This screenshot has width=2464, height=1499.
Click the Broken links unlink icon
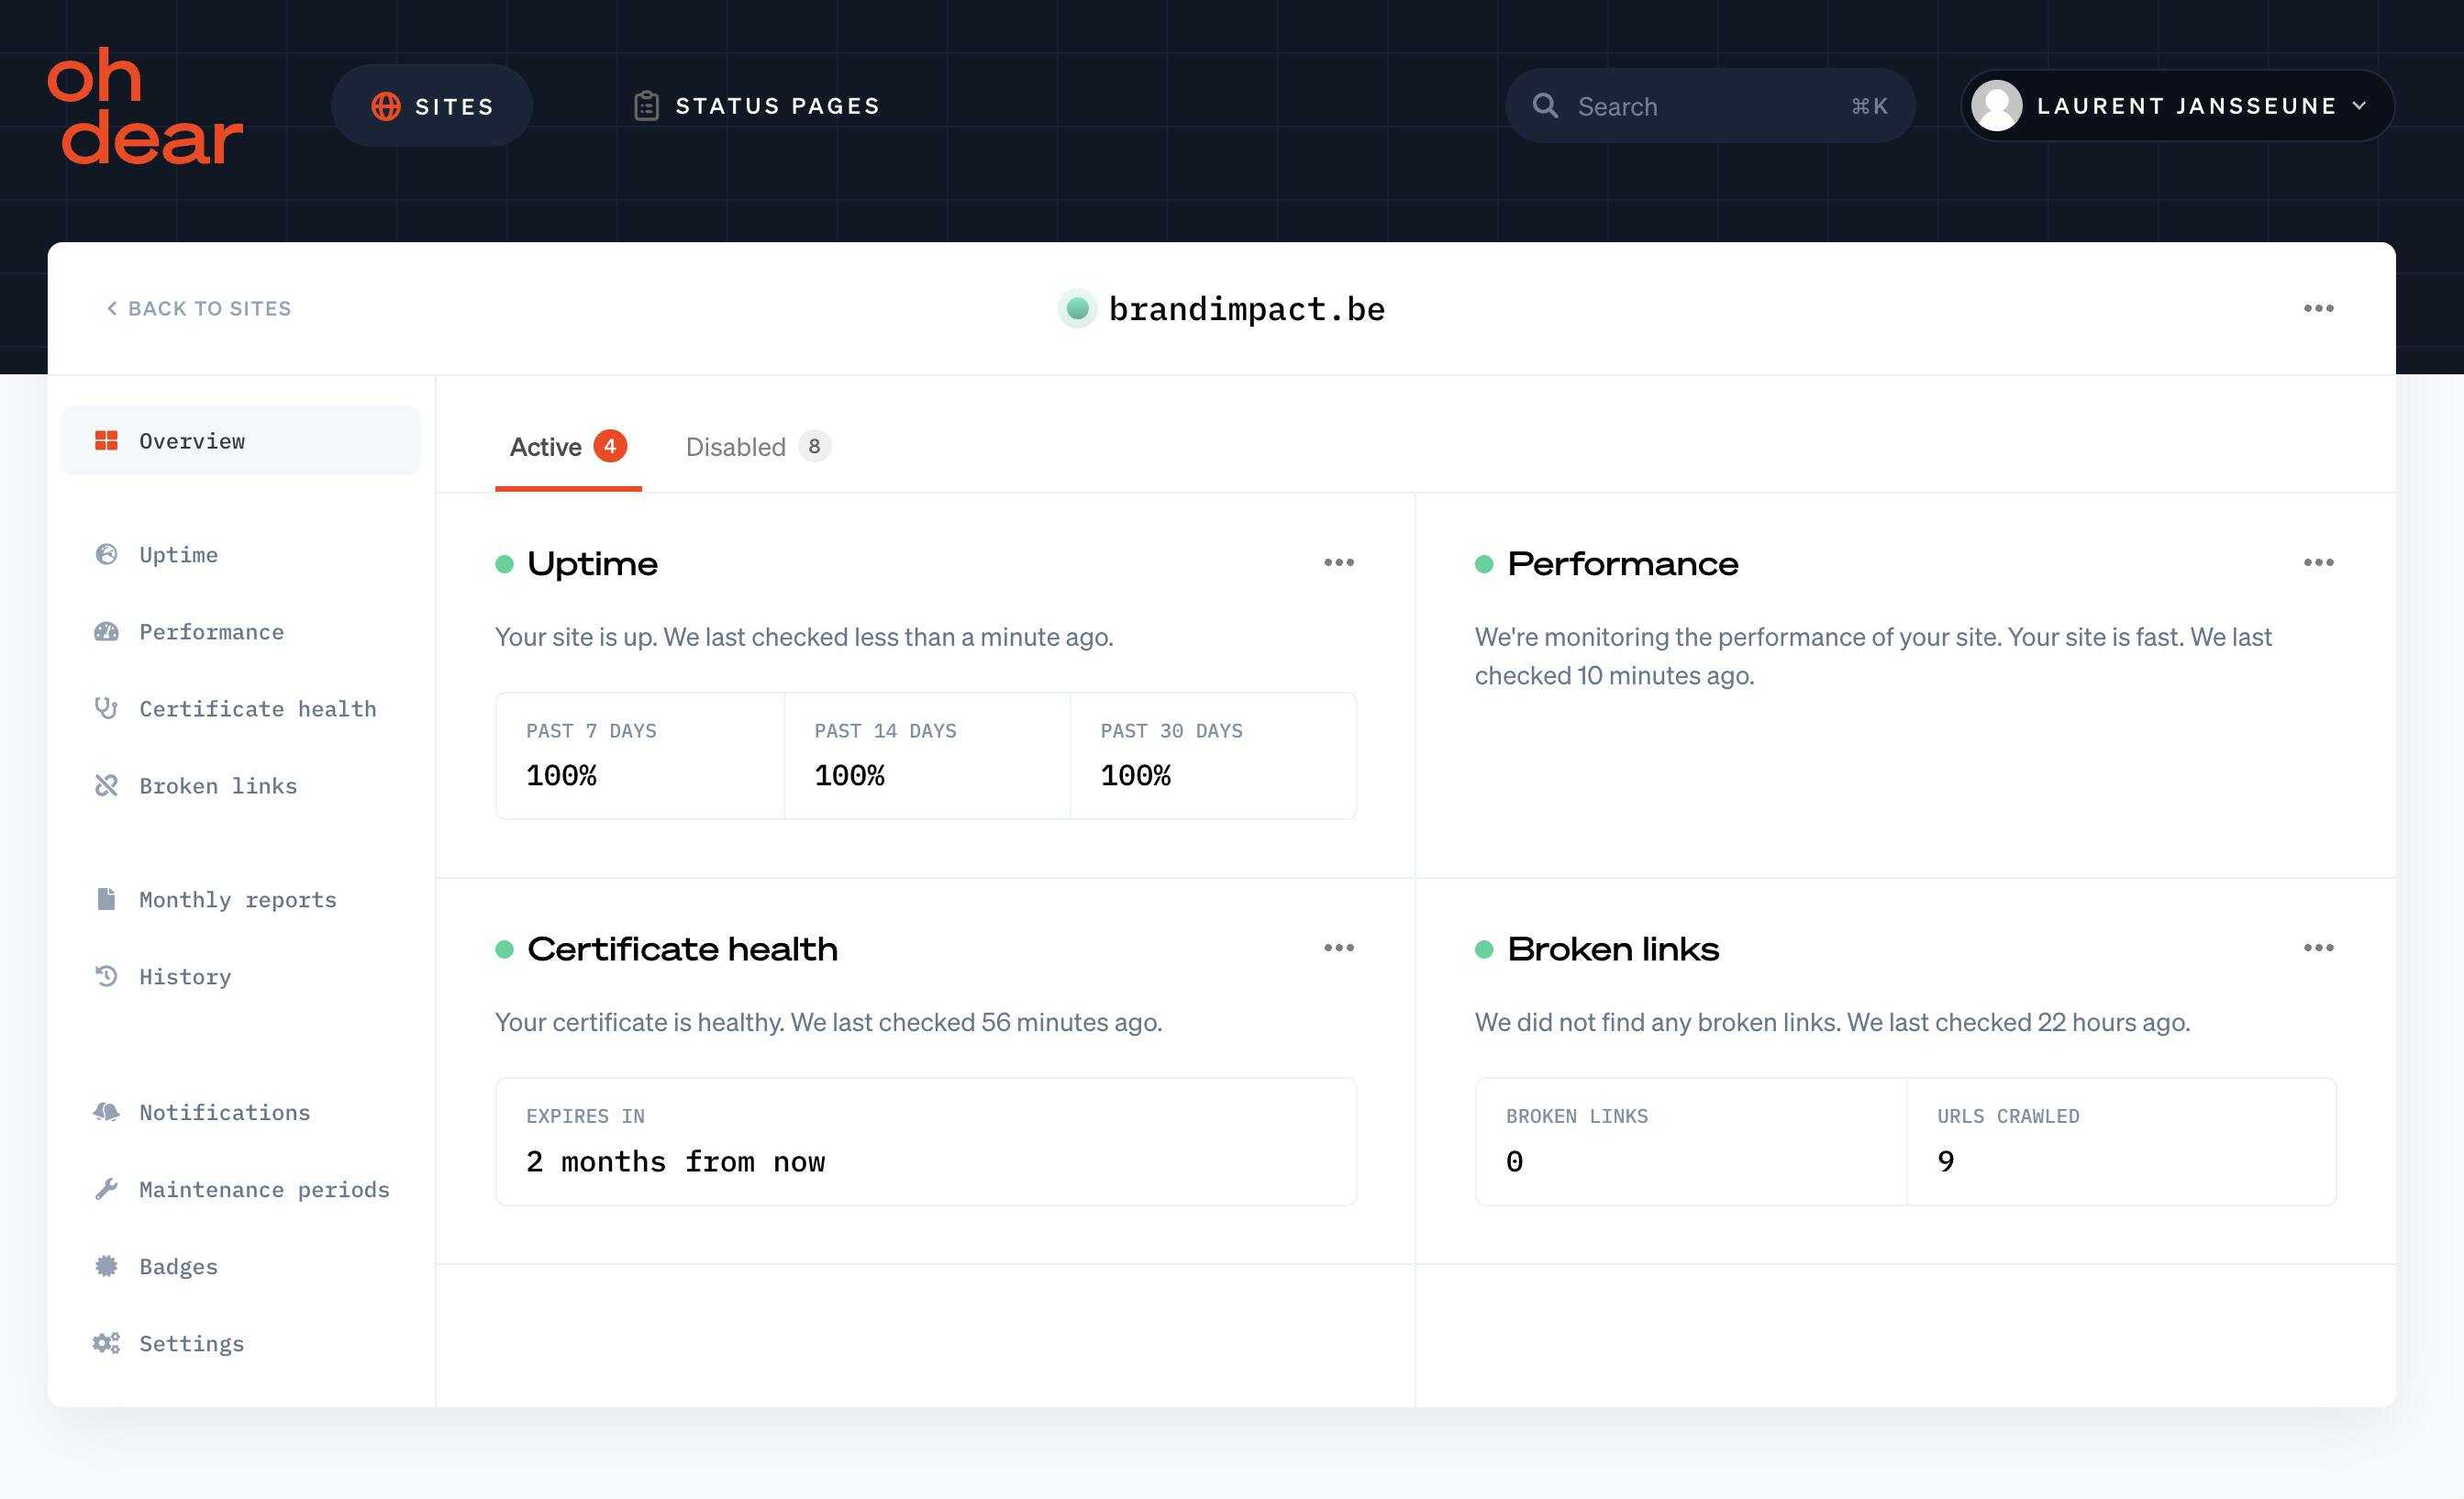(106, 786)
